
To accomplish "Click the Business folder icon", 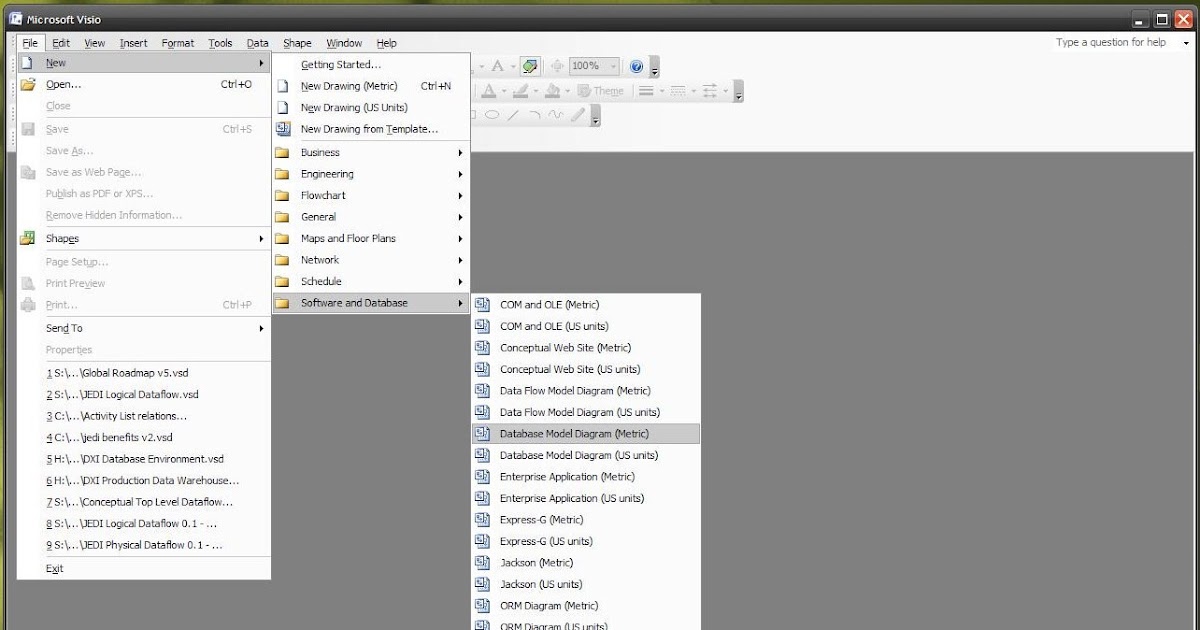I will (x=282, y=152).
